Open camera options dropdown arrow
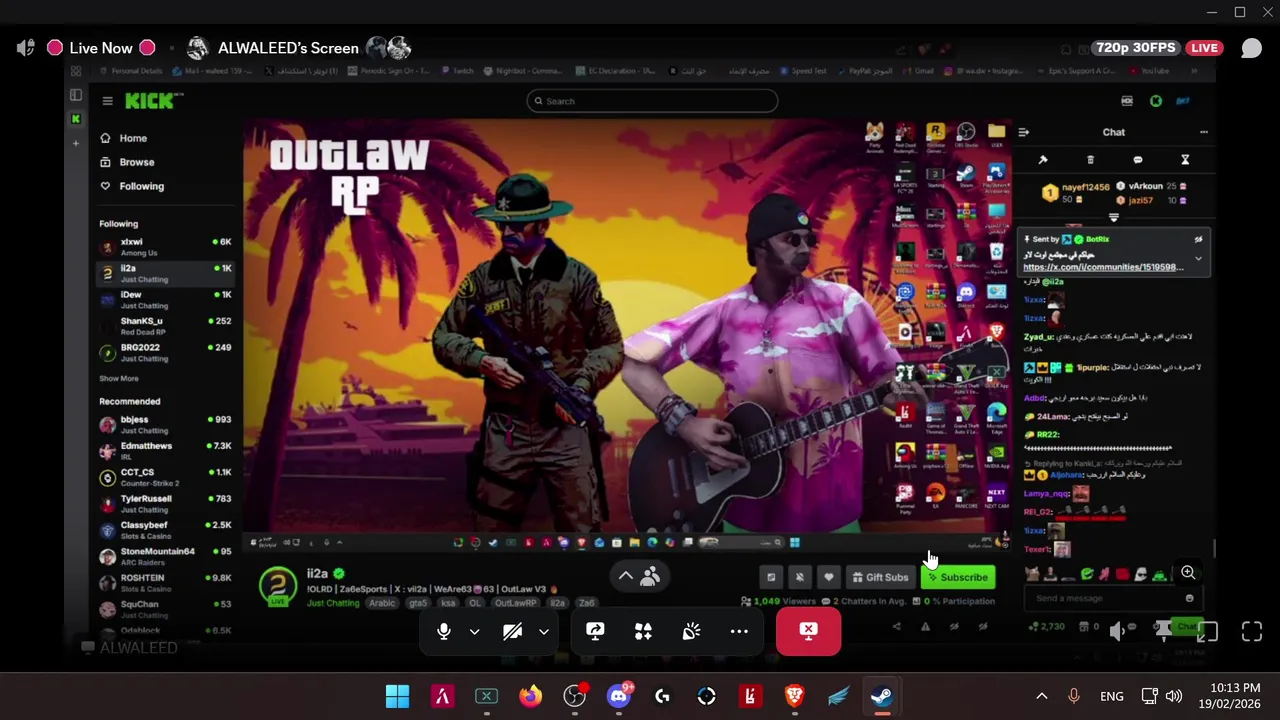This screenshot has height=720, width=1280. coord(543,632)
